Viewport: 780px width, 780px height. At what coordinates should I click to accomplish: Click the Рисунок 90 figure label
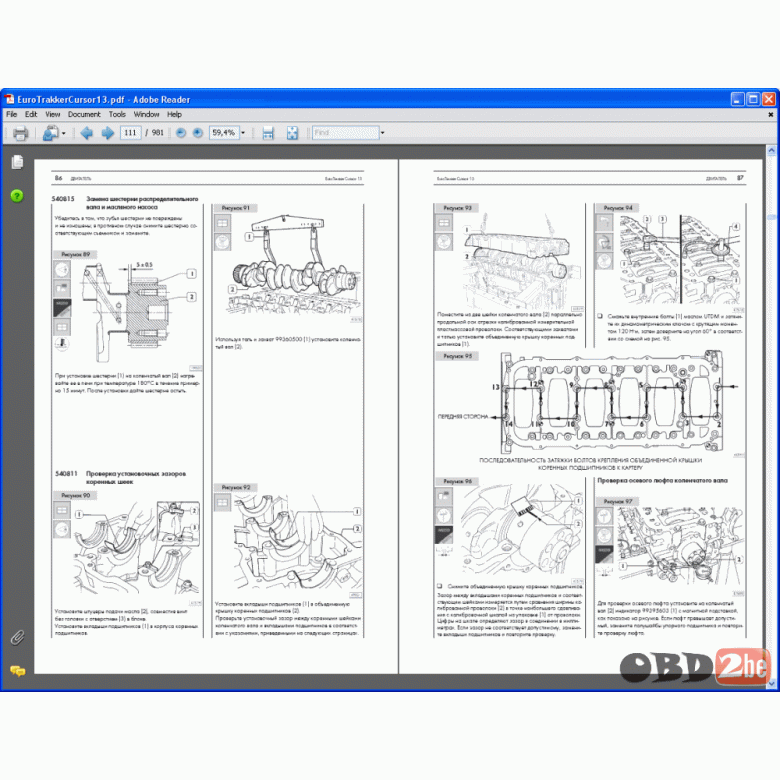pyautogui.click(x=75, y=495)
